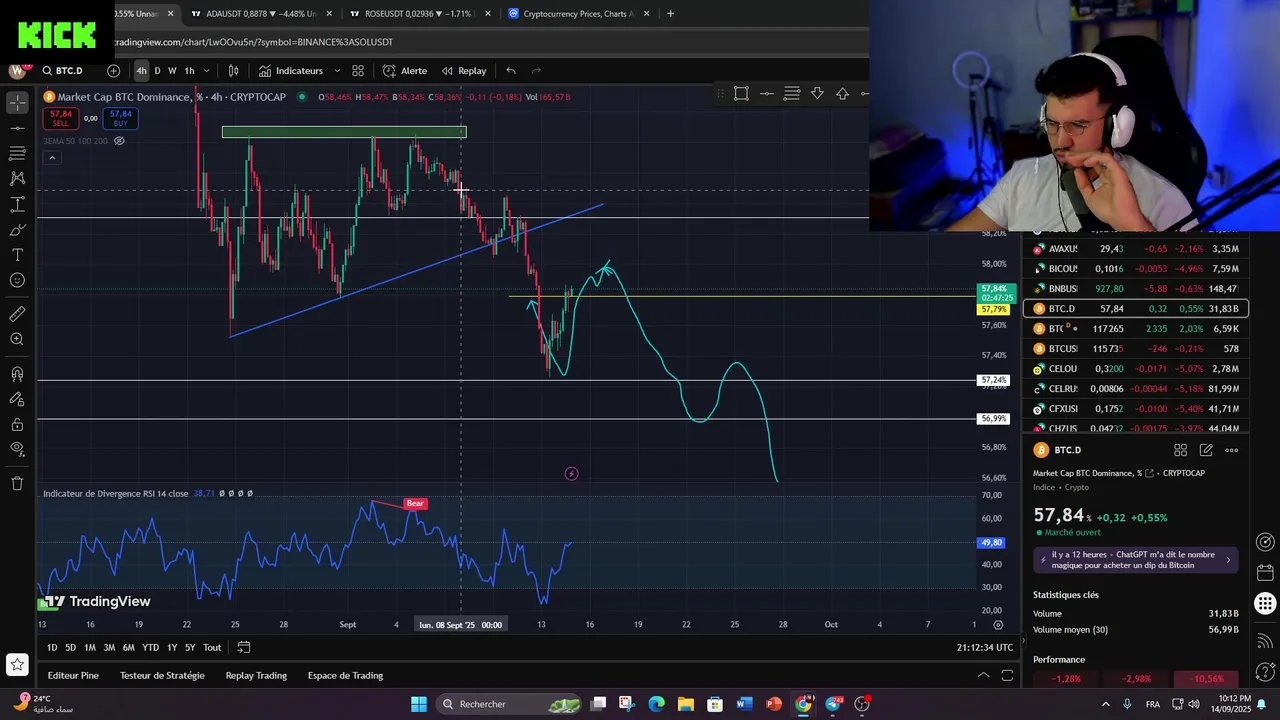
Task: Click the up arrow in drawing toolbar
Action: (x=842, y=94)
